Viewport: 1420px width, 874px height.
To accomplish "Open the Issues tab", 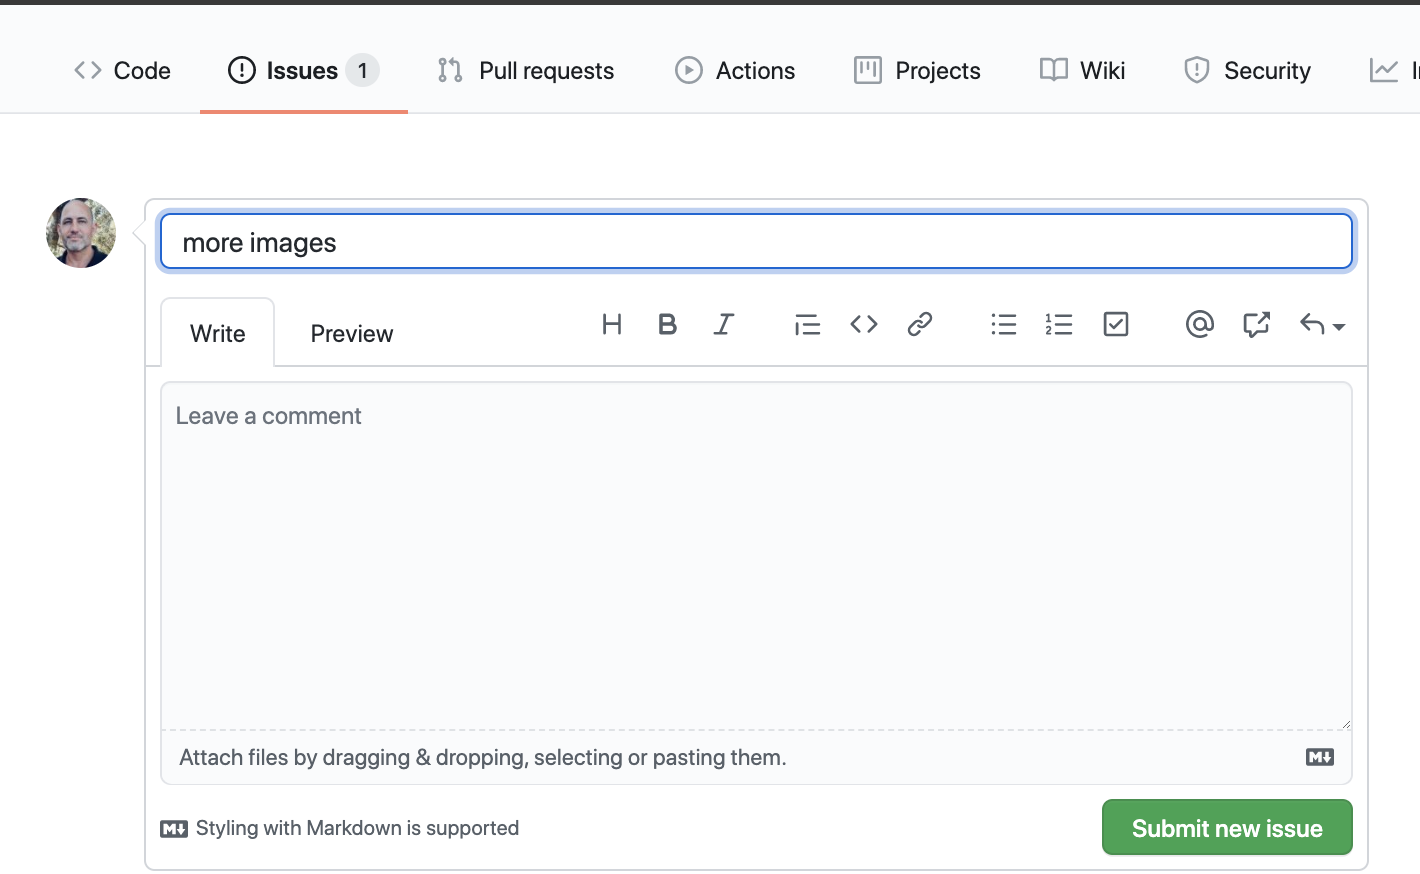I will point(303,70).
